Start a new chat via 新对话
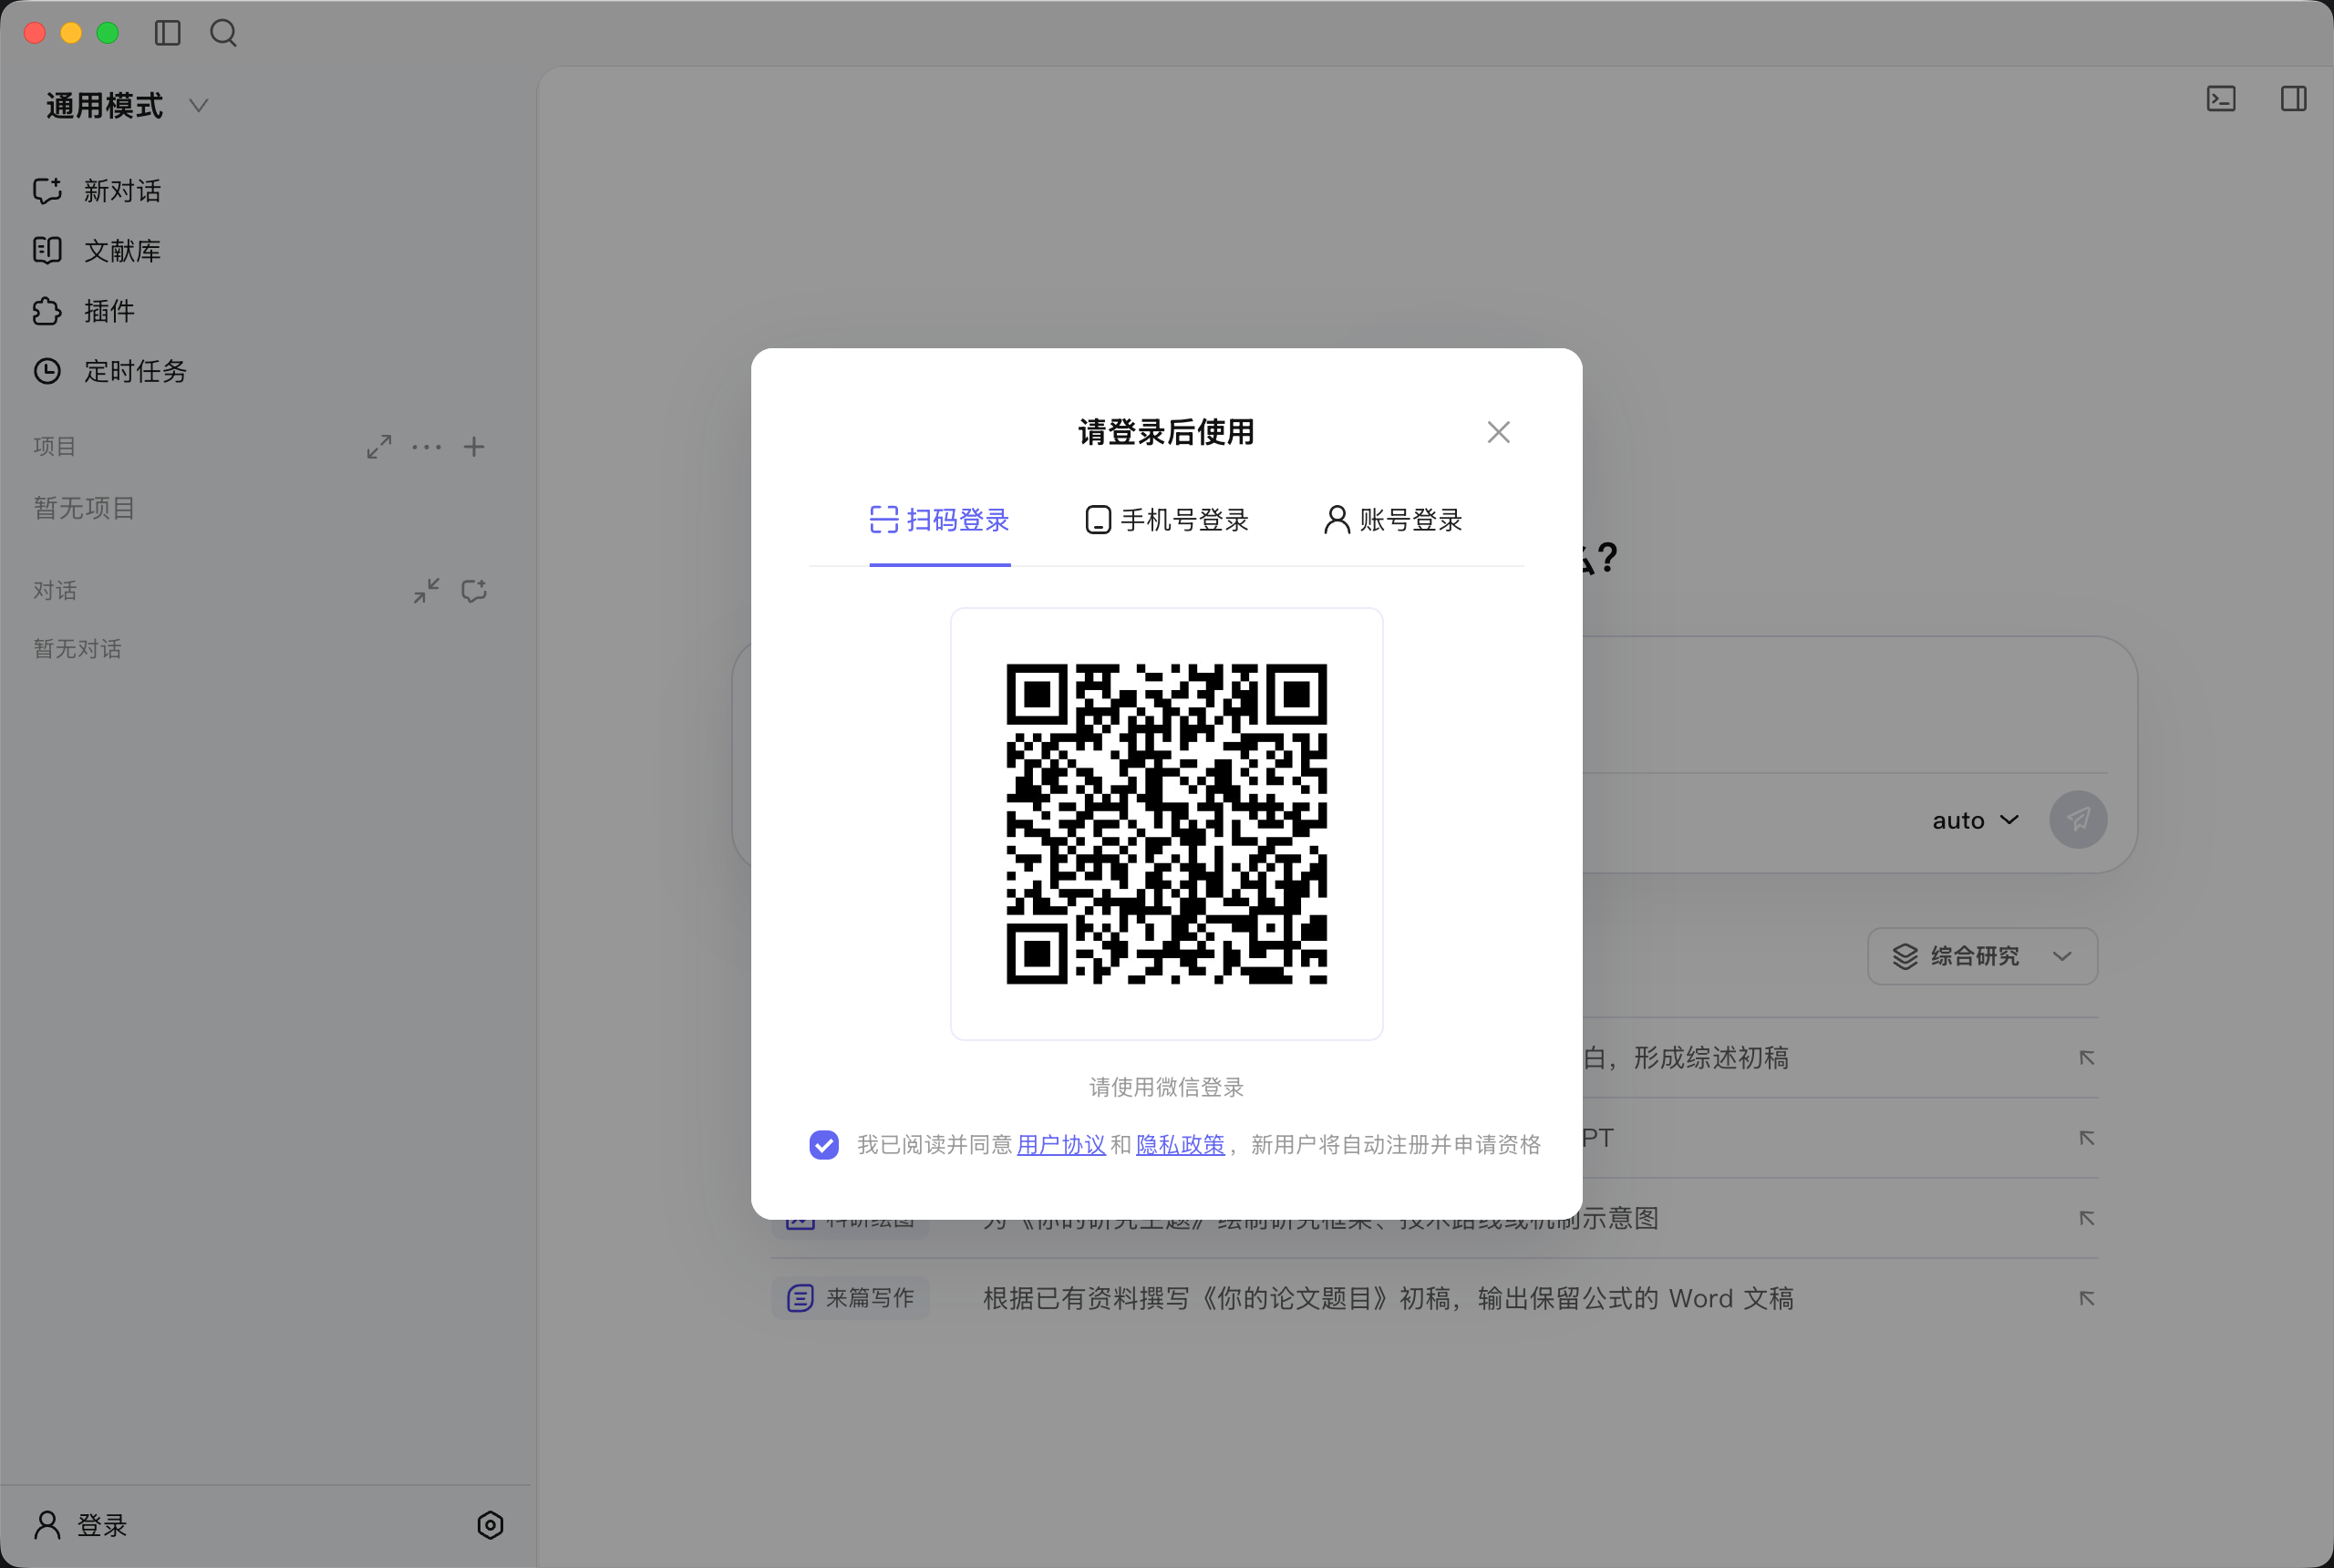The image size is (2334, 1568). click(x=97, y=191)
